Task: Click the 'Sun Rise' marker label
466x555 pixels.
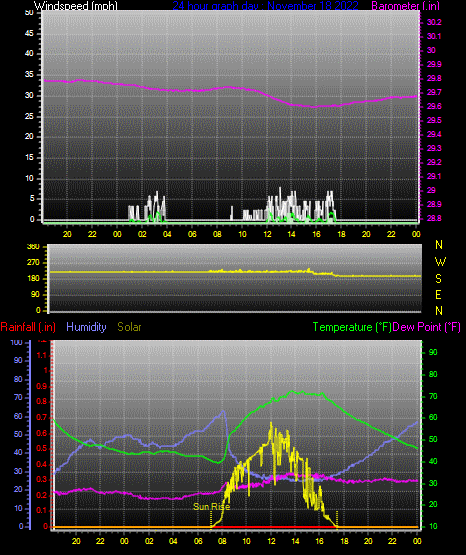Action: click(x=211, y=507)
